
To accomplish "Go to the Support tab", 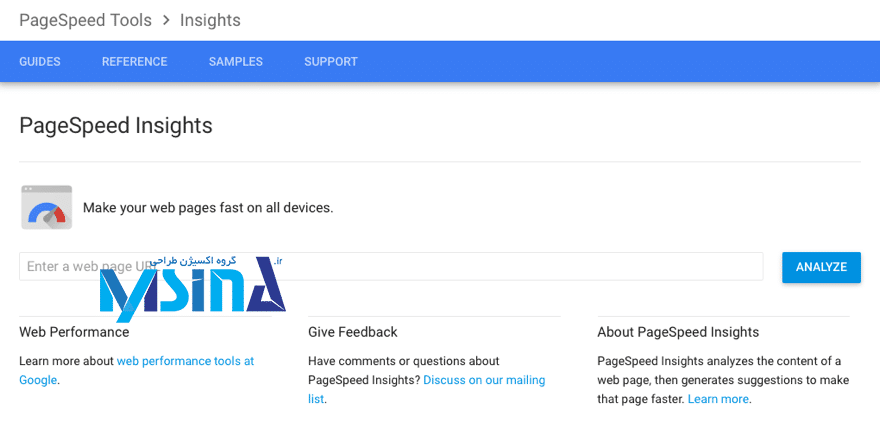I will click(x=330, y=62).
